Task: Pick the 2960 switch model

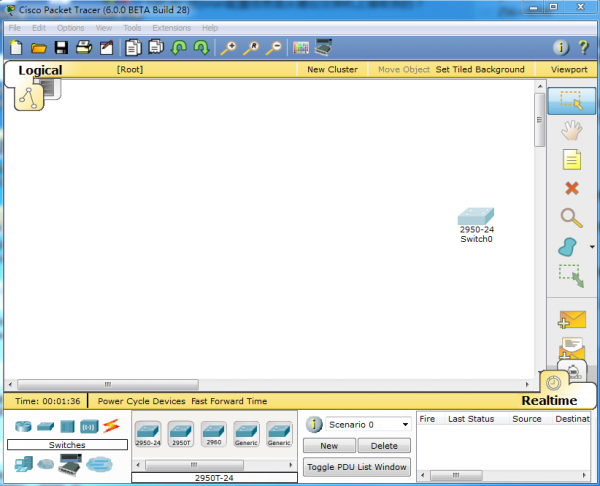Action: point(214,434)
